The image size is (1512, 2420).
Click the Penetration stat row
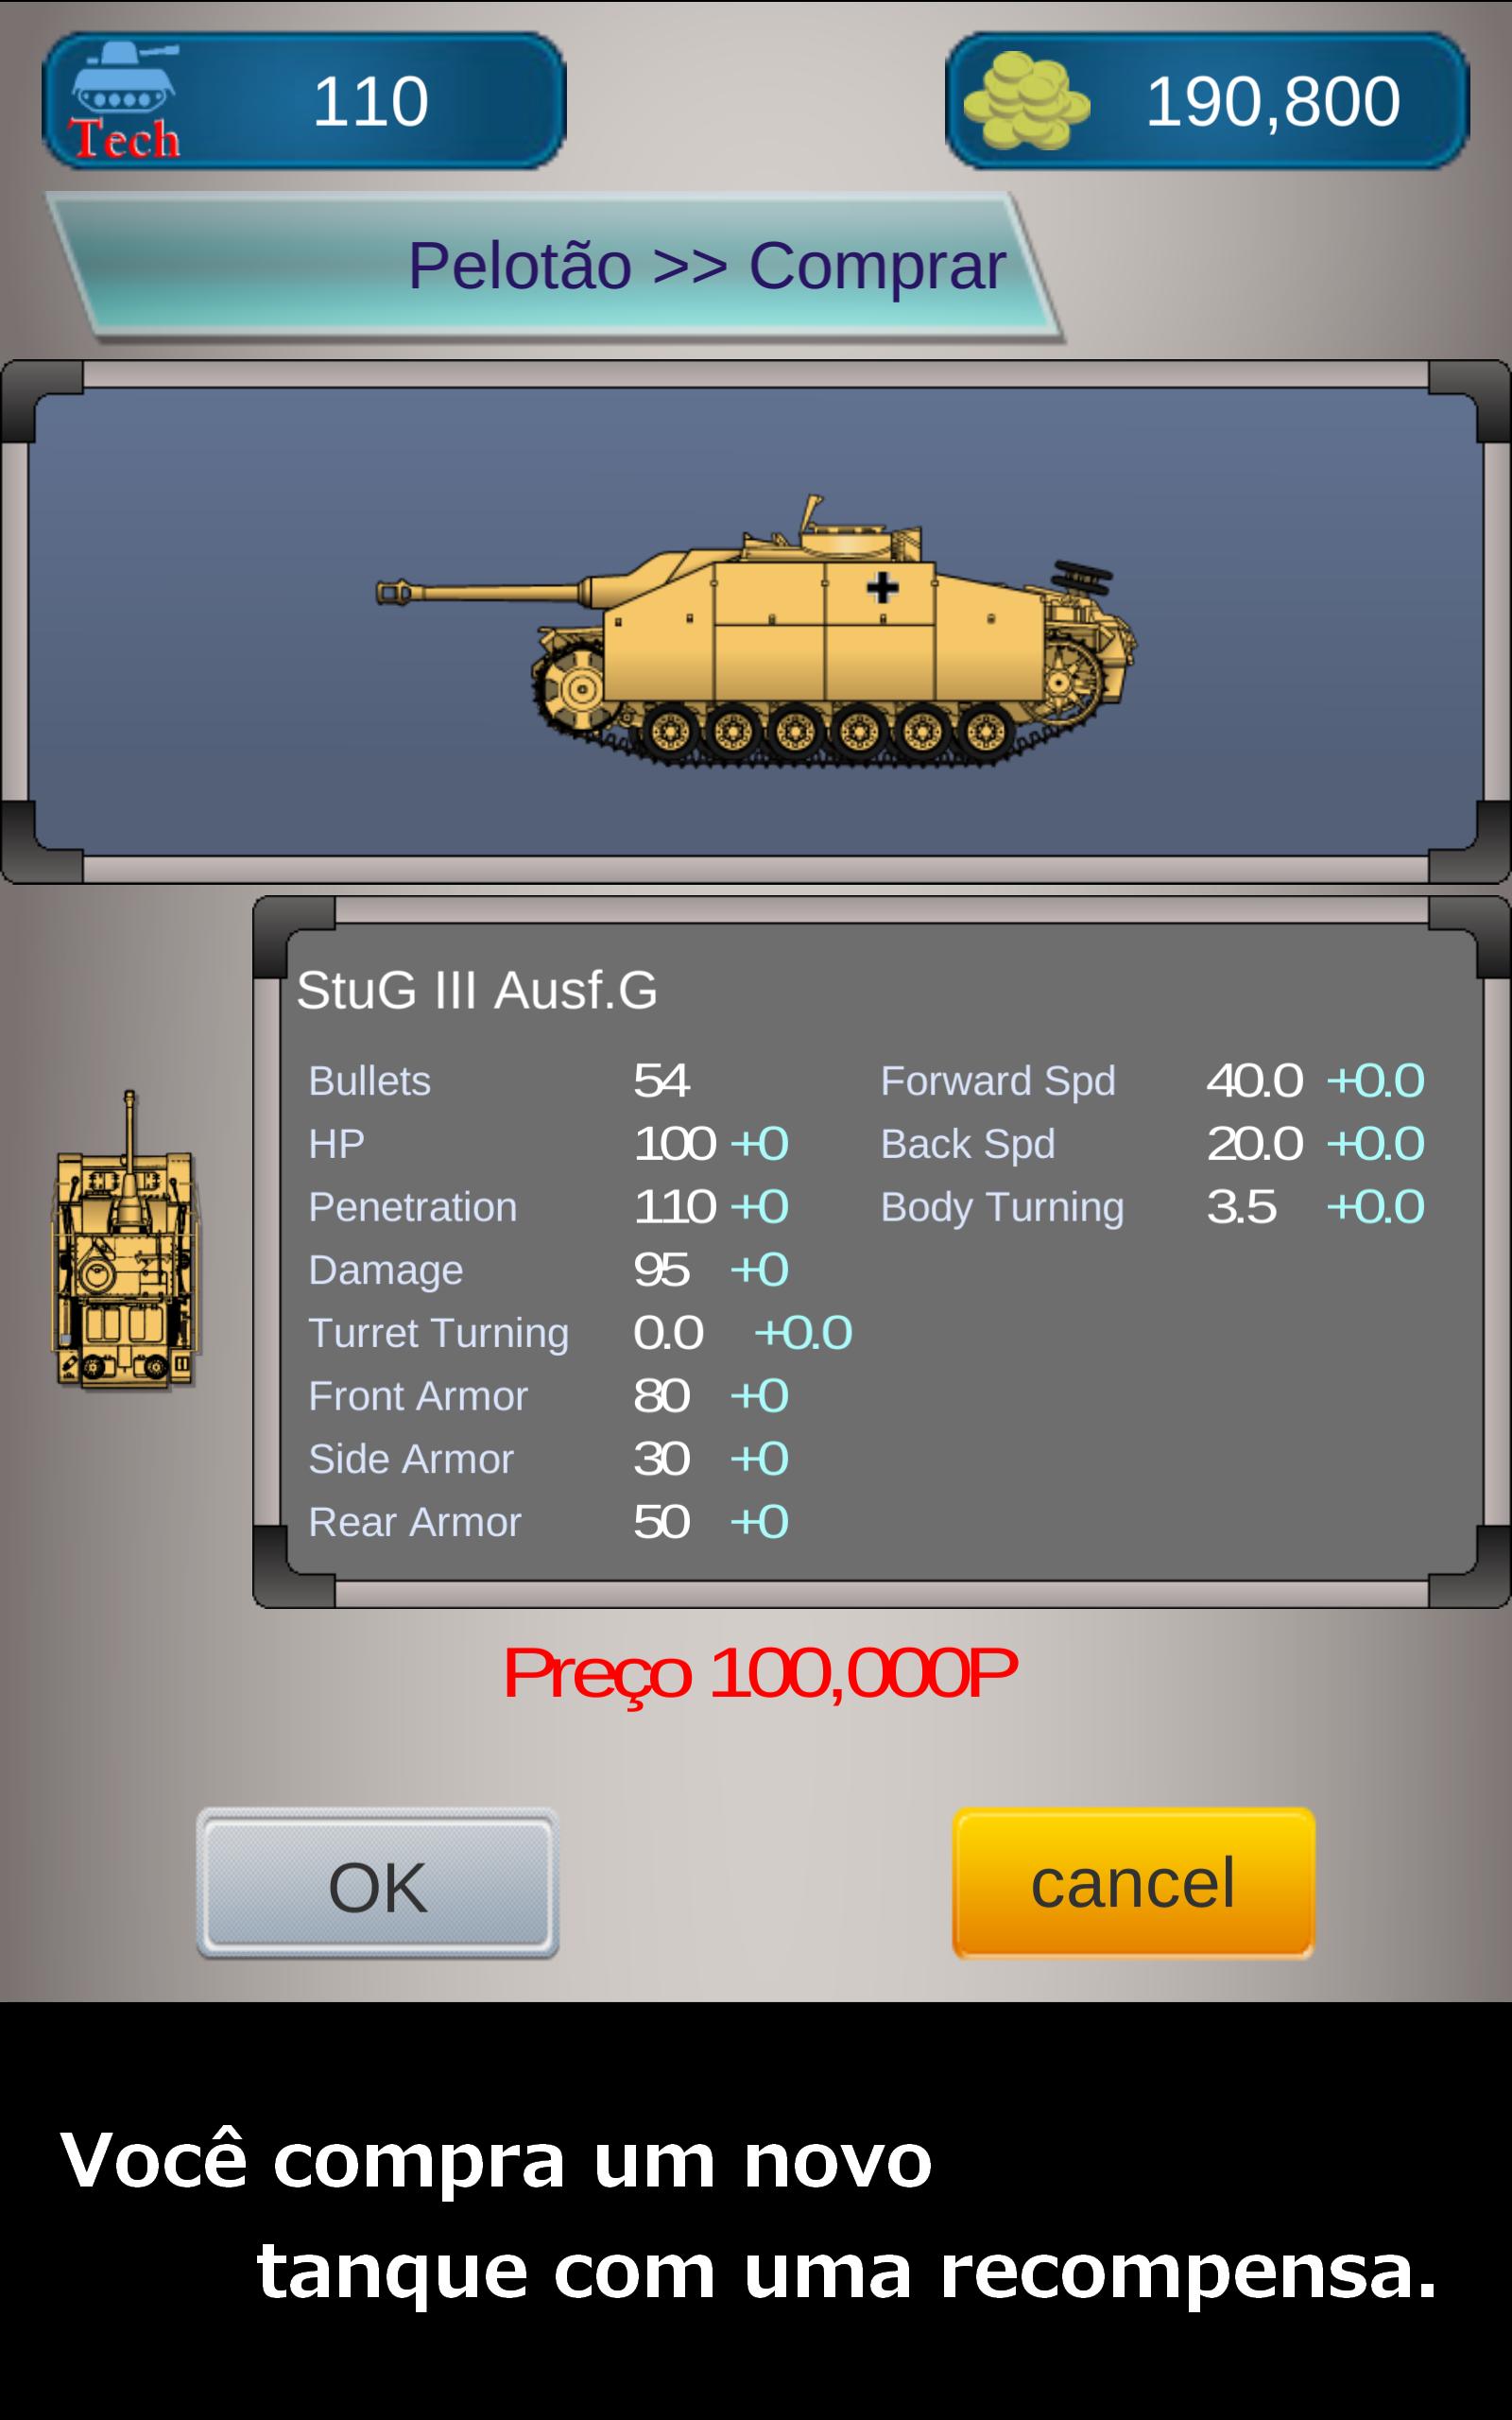(548, 1207)
